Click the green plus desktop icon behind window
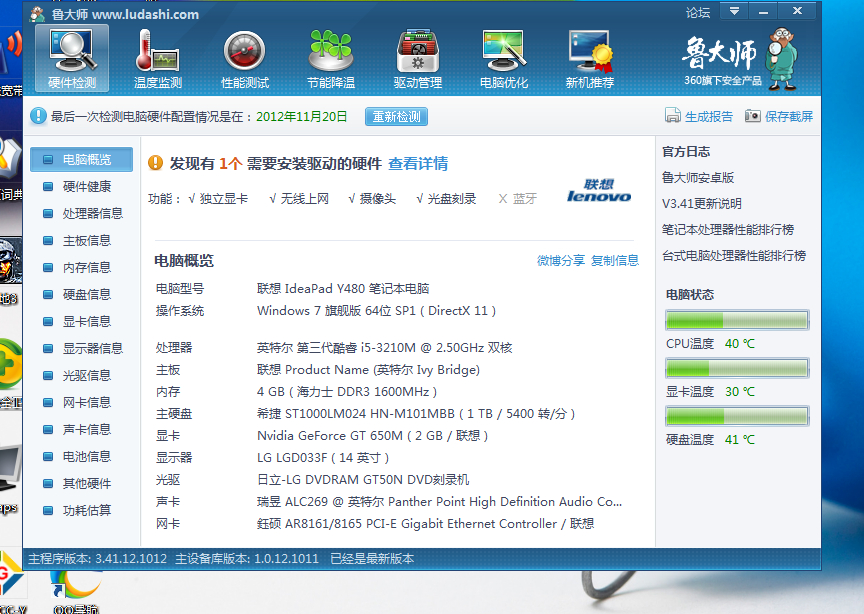The height and width of the screenshot is (614, 864). [10, 364]
